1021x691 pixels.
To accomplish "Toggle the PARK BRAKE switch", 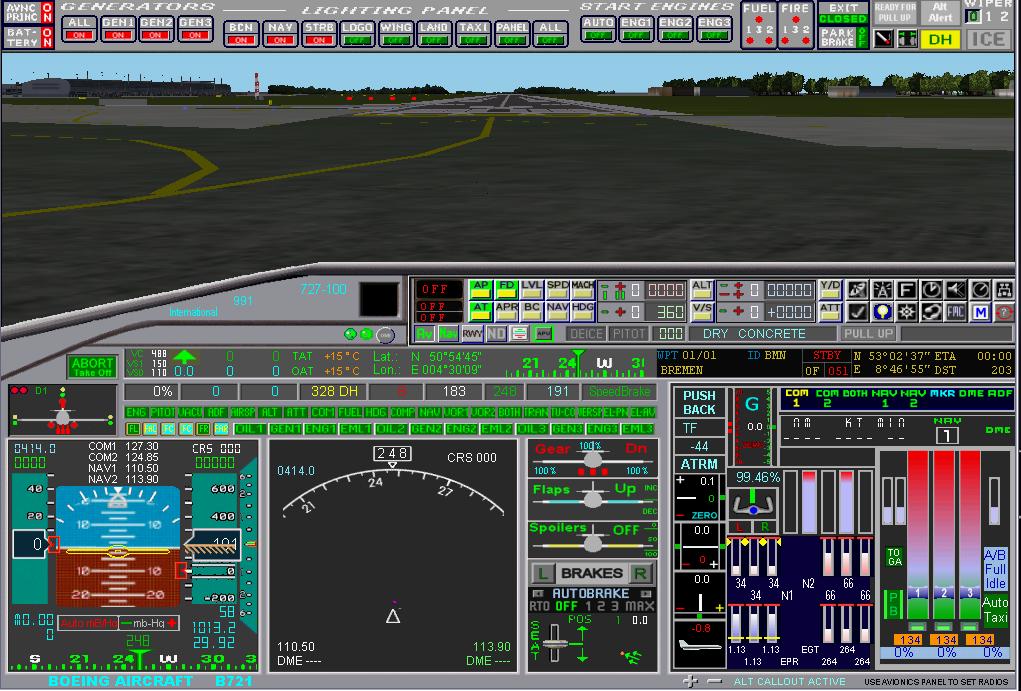I will tap(843, 38).
